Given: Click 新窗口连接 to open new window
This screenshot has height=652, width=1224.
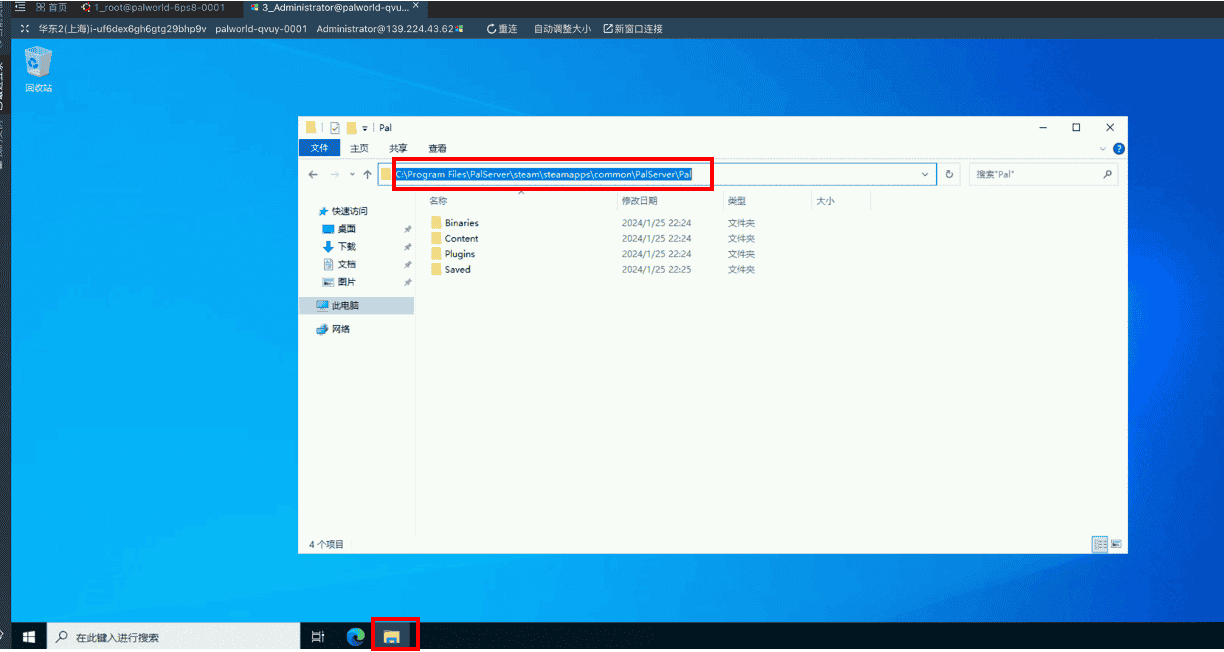Looking at the screenshot, I should coord(633,29).
